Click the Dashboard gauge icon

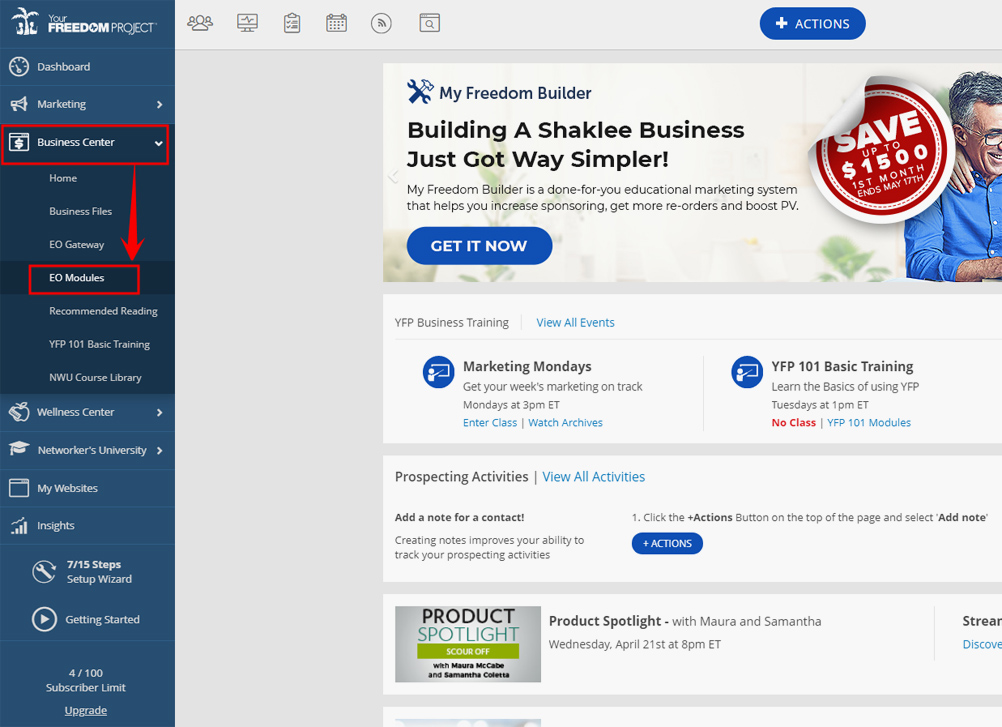coord(19,66)
